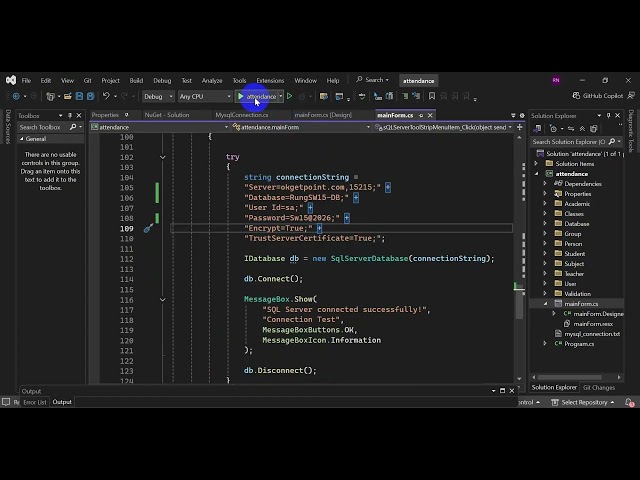Click Collapse All in Solution Explorer
The height and width of the screenshot is (480, 640).
pyautogui.click(x=582, y=129)
